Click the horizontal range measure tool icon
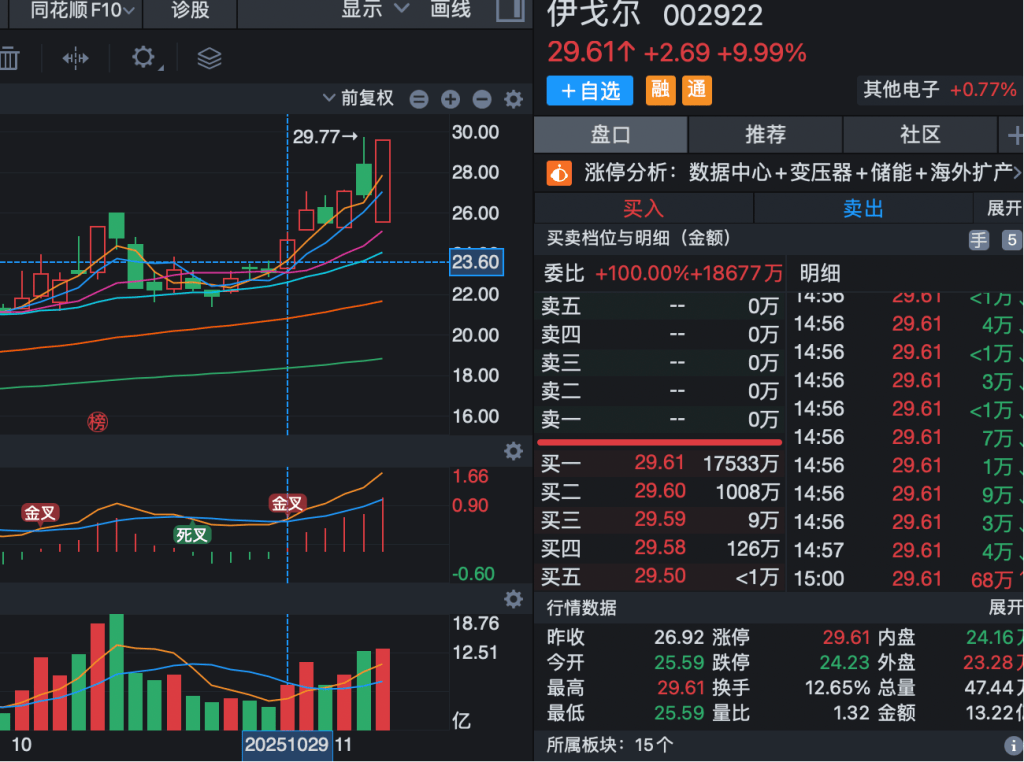Image resolution: width=1024 pixels, height=762 pixels. (x=76, y=58)
